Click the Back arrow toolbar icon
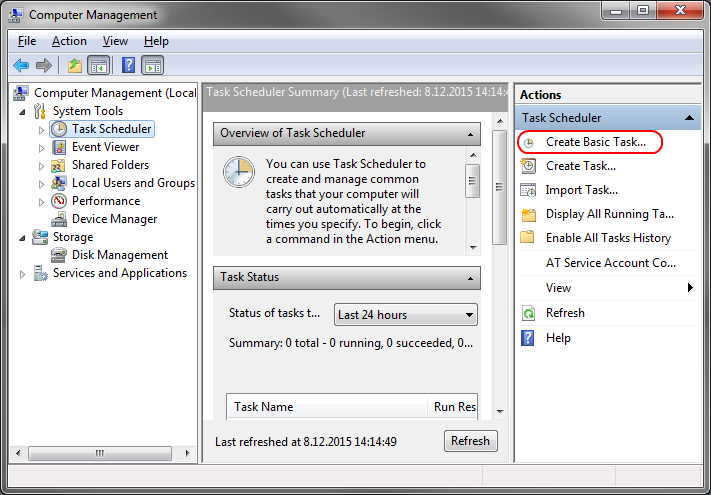Image resolution: width=711 pixels, height=495 pixels. pyautogui.click(x=21, y=66)
